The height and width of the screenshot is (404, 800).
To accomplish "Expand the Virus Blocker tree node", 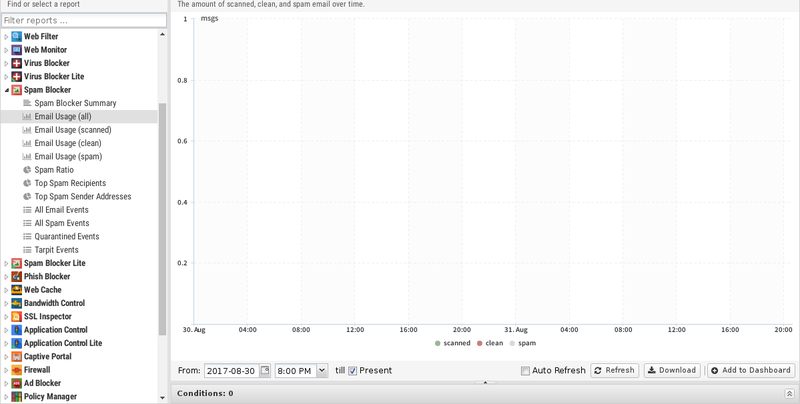I will tap(6, 63).
